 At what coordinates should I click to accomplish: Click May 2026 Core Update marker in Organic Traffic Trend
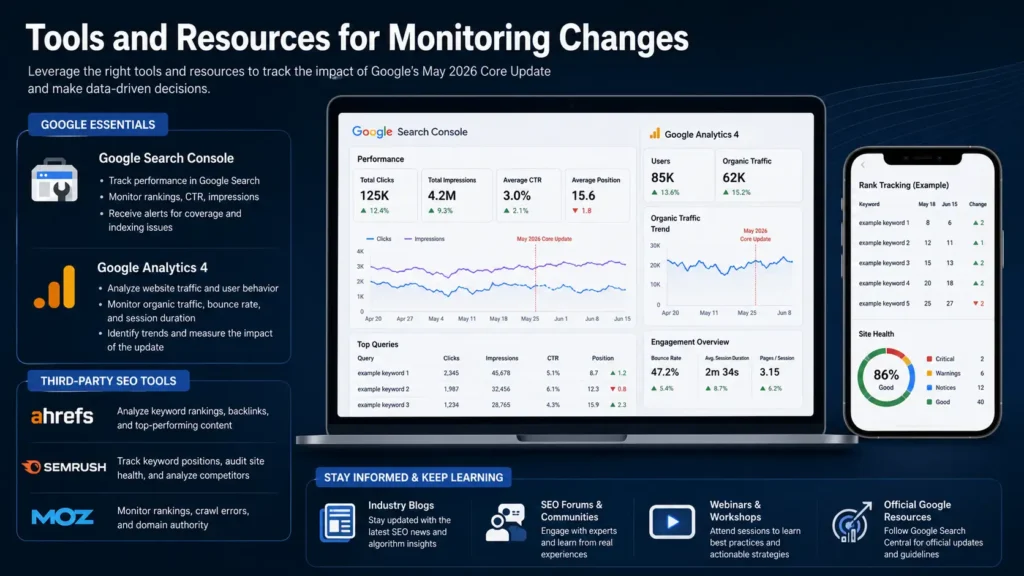(755, 234)
